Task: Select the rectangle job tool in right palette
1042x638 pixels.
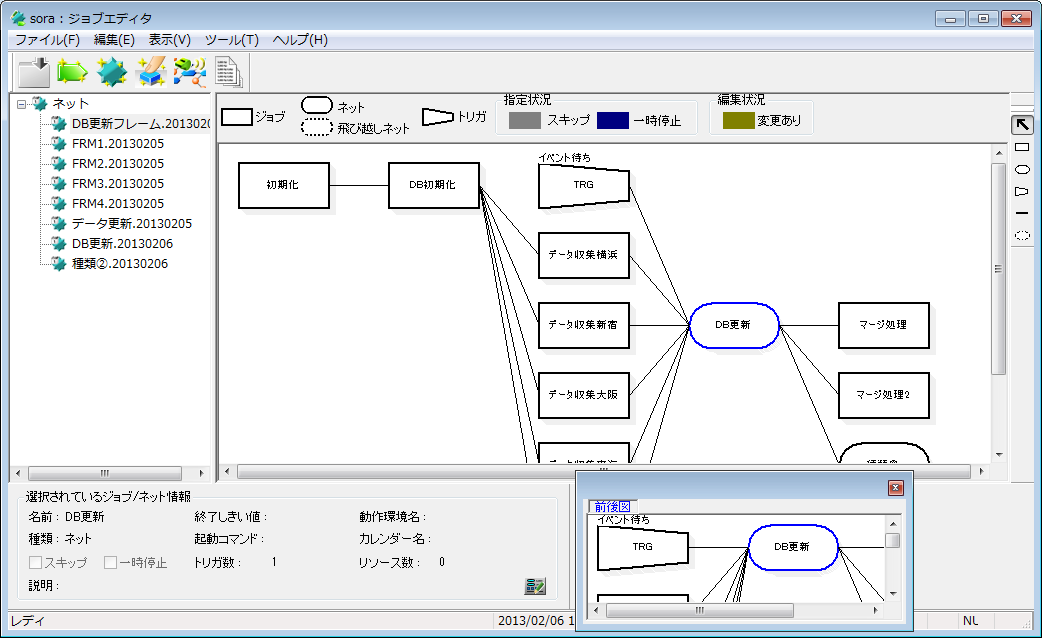Action: pos(1022,148)
